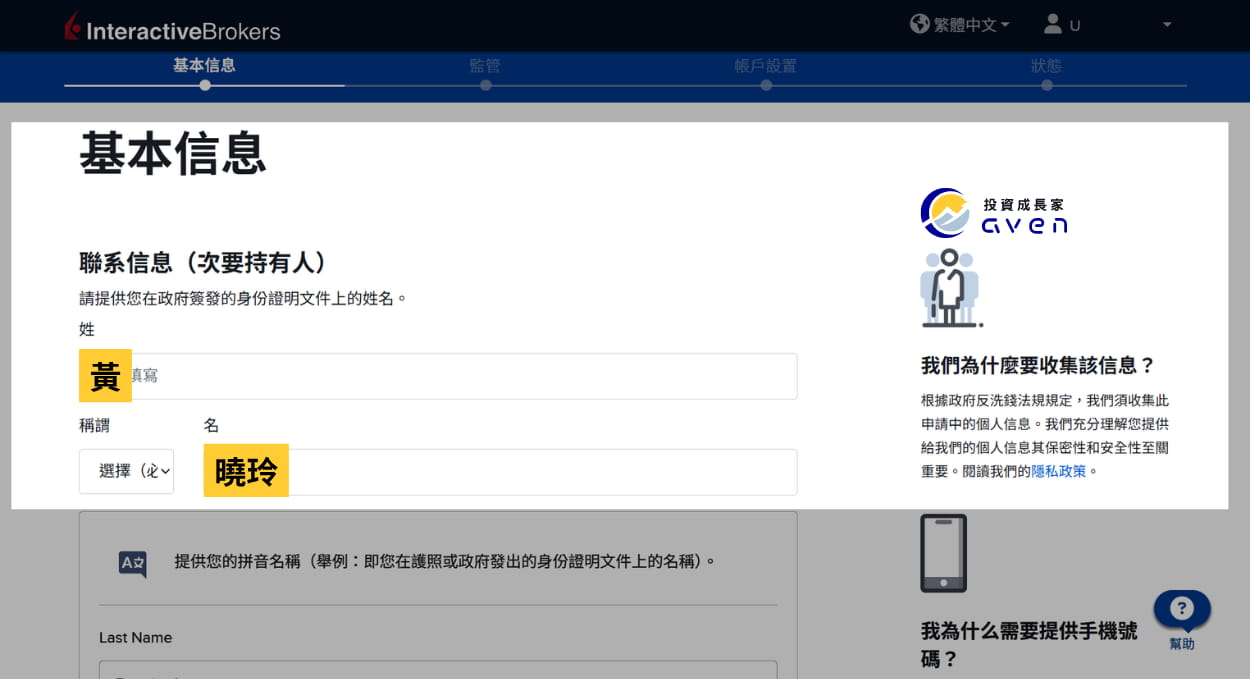Image resolution: width=1250 pixels, height=679 pixels.
Task: Open the 狀態 step
Action: (x=1046, y=65)
